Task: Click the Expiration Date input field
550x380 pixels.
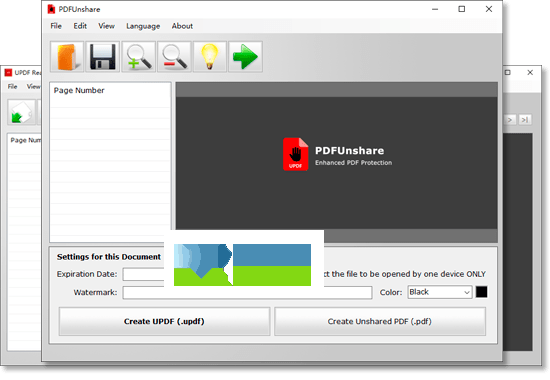Action: pos(143,274)
